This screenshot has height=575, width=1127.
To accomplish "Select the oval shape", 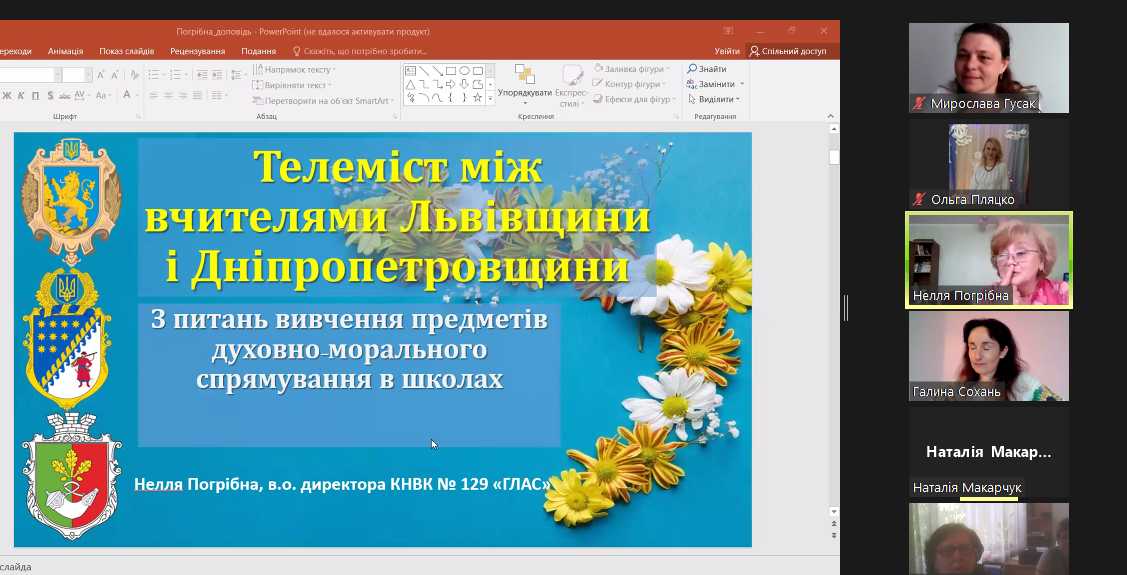I will click(x=464, y=71).
